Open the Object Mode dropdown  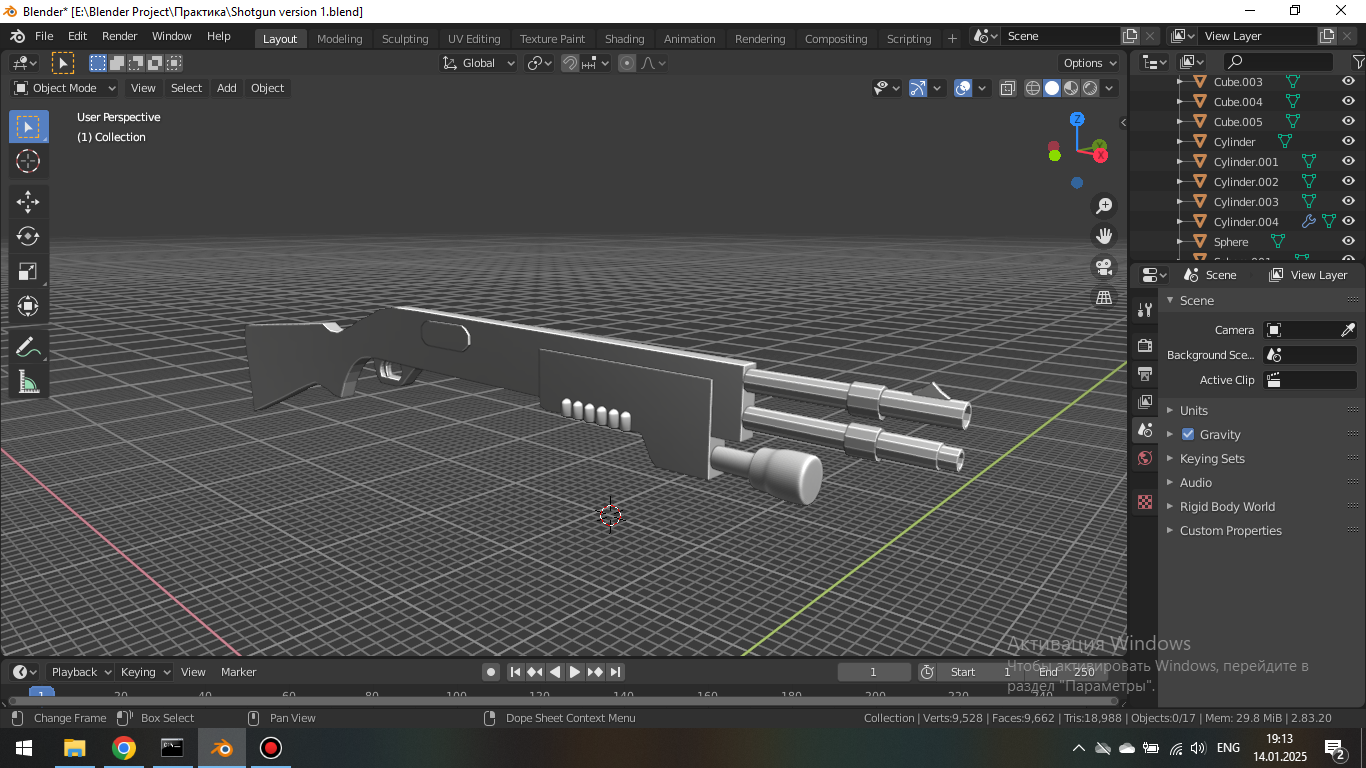(x=65, y=88)
